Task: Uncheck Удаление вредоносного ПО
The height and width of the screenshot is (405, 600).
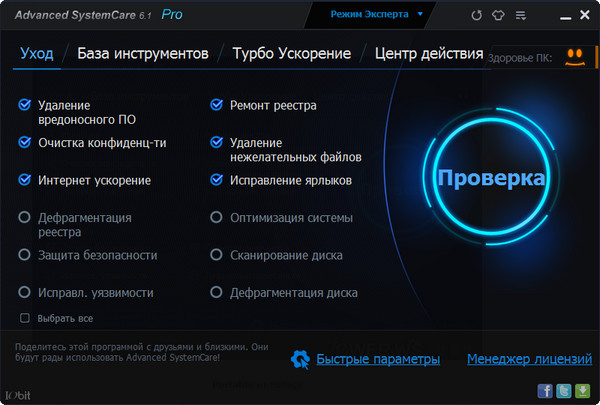Action: click(25, 105)
